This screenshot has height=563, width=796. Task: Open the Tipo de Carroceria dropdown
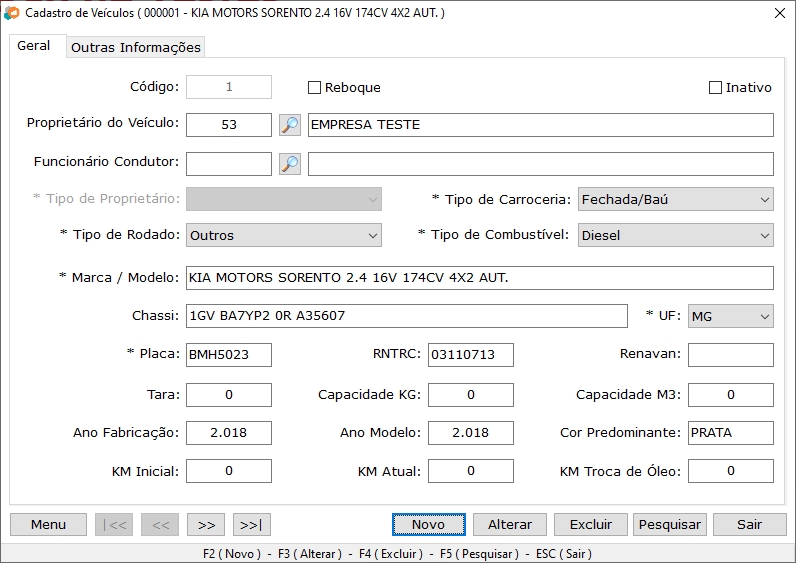675,200
